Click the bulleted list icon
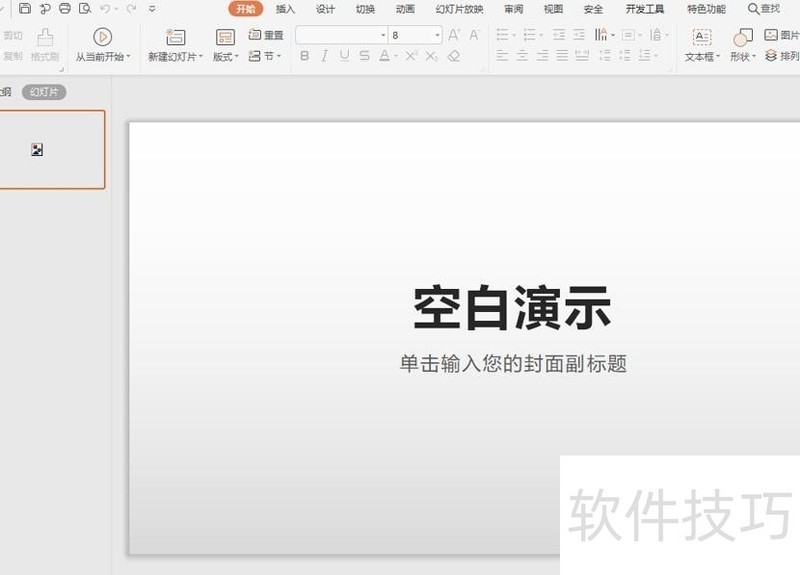The height and width of the screenshot is (575, 800). tap(503, 35)
